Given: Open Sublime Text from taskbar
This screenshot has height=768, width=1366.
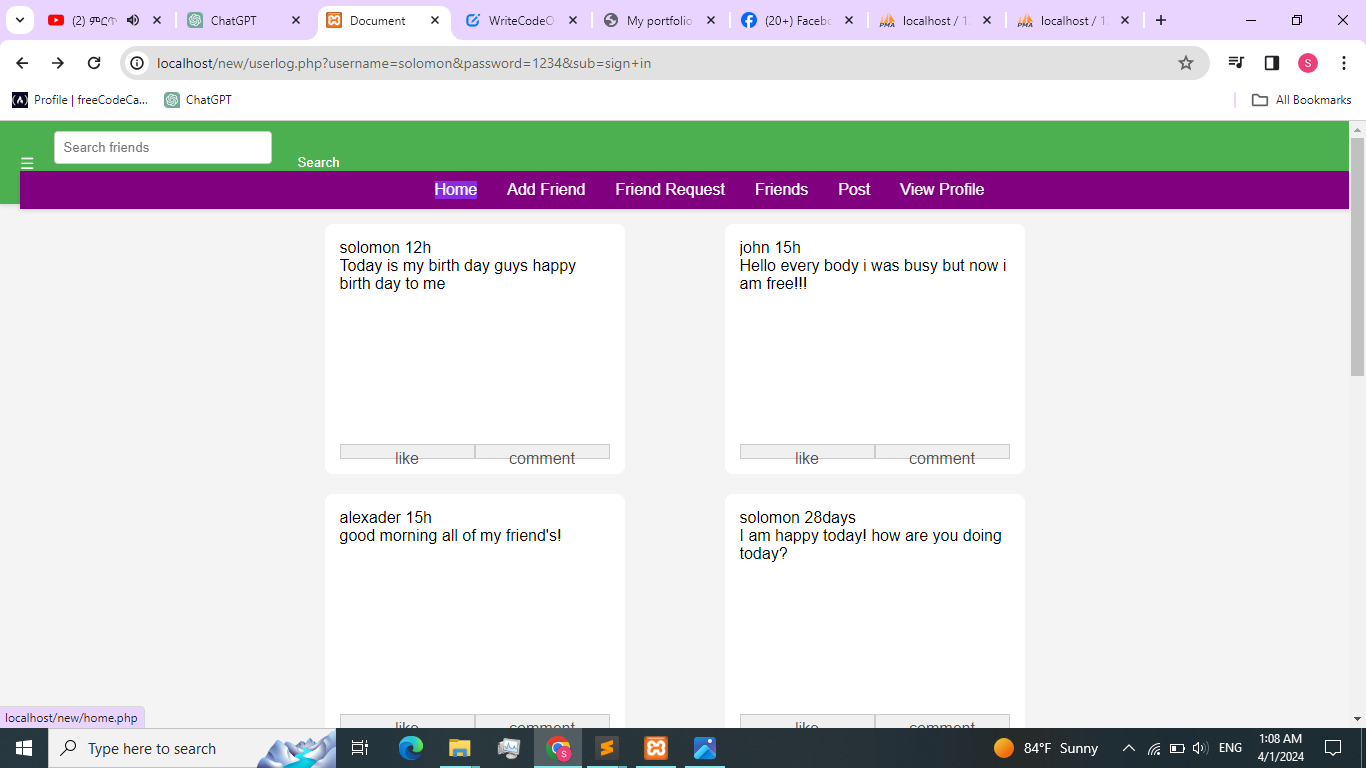Looking at the screenshot, I should 606,748.
